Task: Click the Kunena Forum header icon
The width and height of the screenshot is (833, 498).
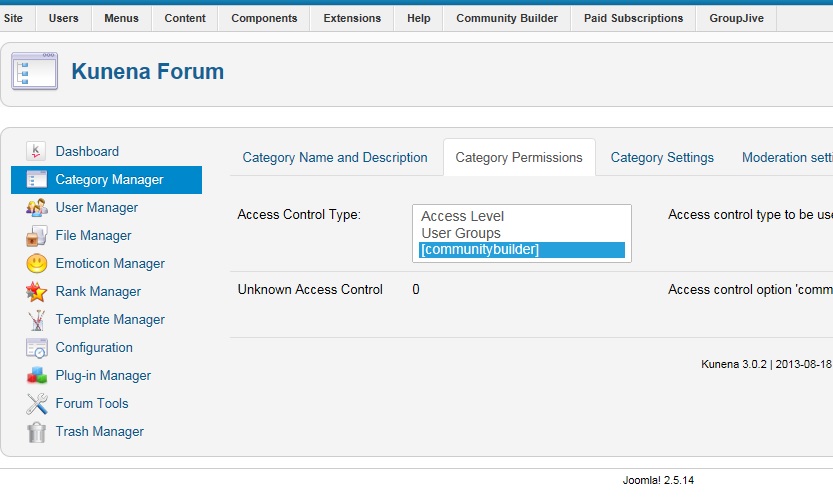Action: 35,71
